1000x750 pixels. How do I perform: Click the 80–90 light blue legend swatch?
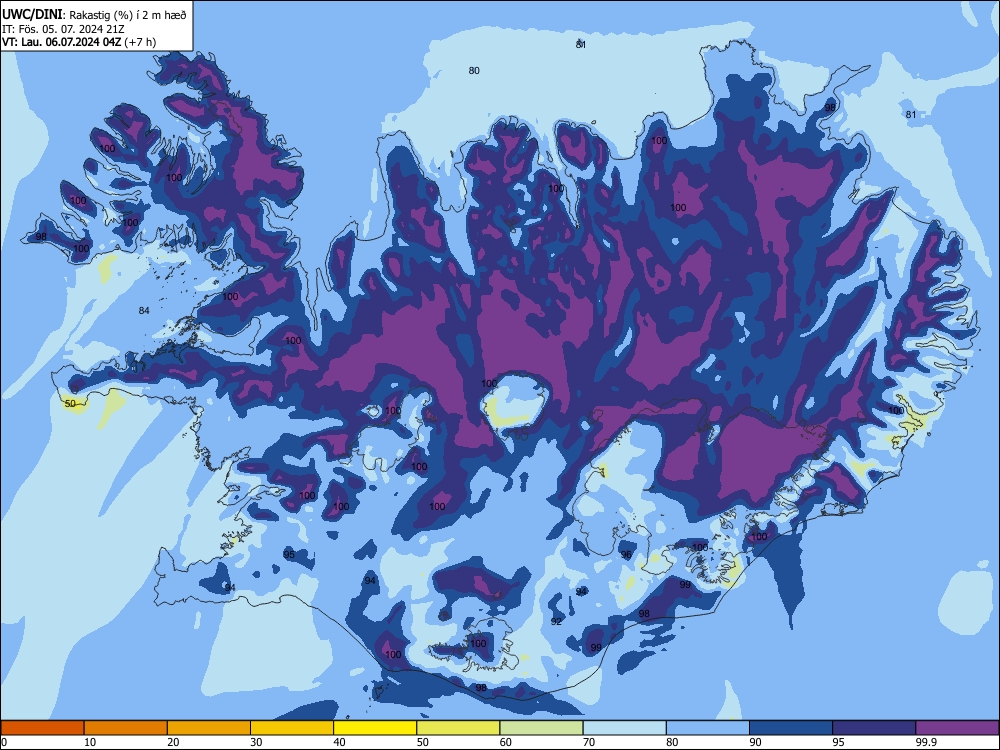point(708,728)
